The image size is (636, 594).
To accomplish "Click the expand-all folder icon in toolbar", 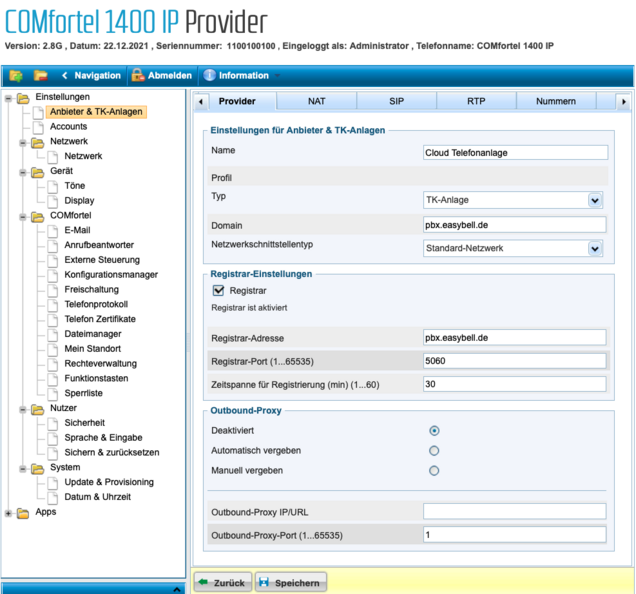I will [16, 75].
